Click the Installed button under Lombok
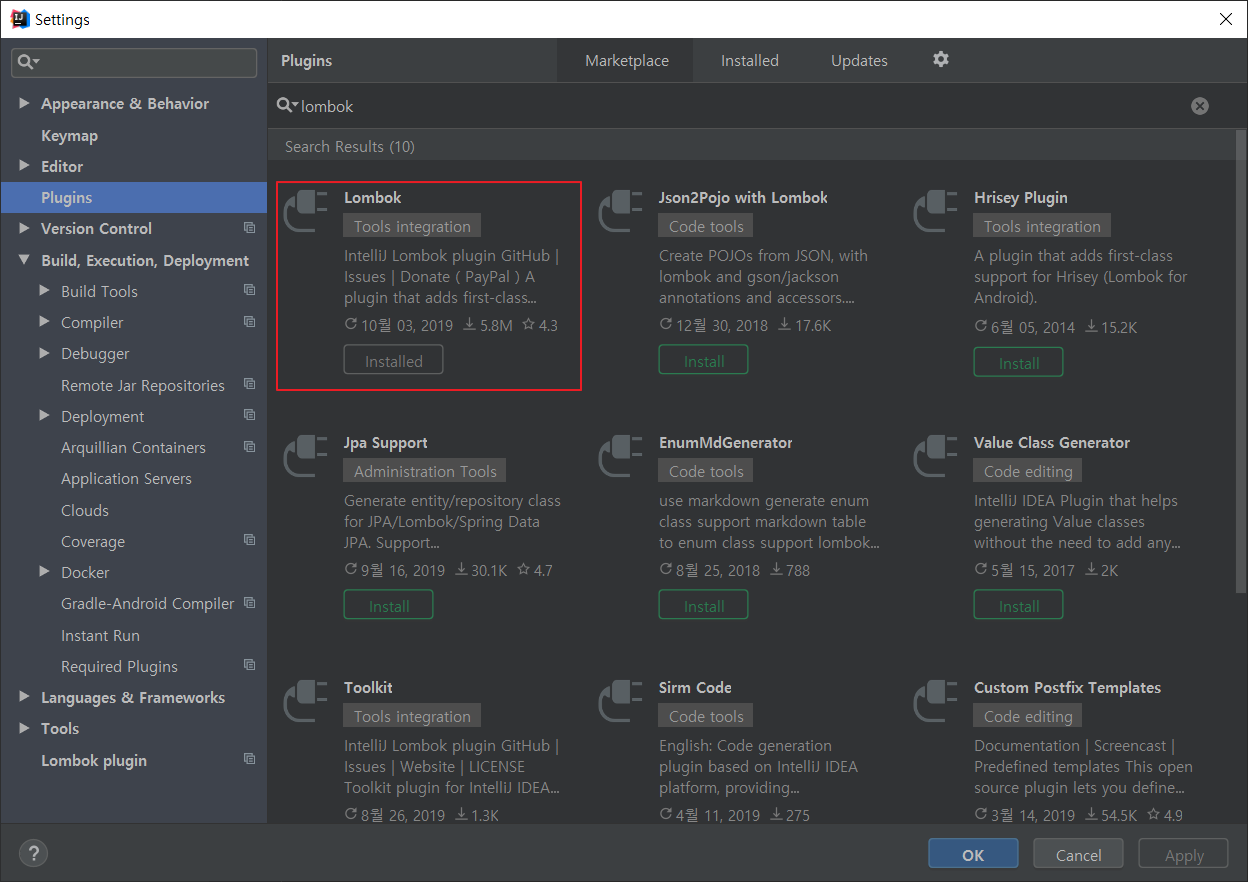The image size is (1248, 882). 393,361
